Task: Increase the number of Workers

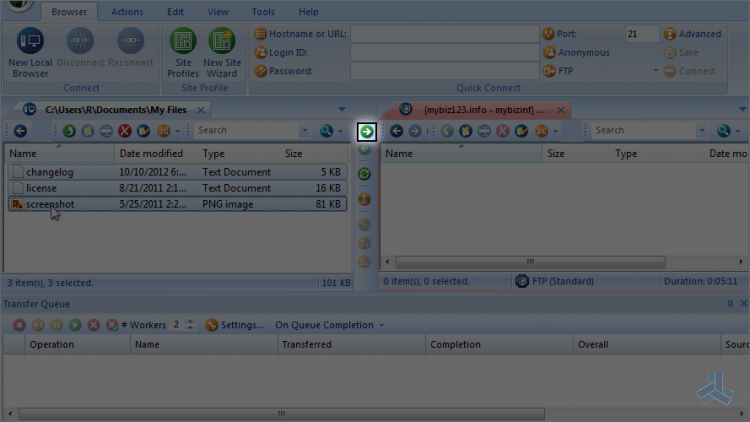Action: coord(190,322)
